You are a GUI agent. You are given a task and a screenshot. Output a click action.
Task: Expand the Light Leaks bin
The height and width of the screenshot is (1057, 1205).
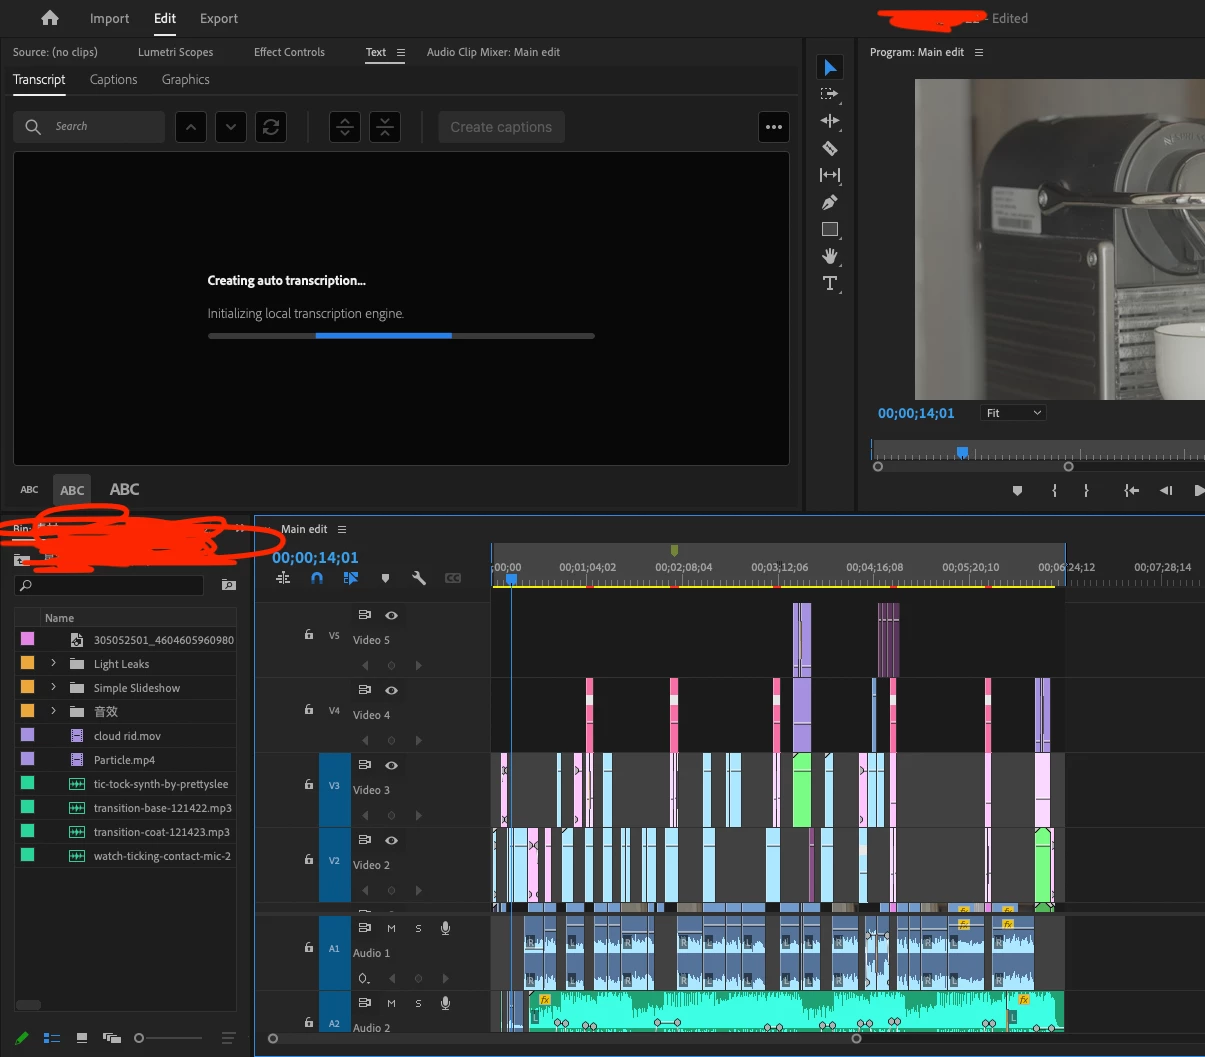pos(53,663)
